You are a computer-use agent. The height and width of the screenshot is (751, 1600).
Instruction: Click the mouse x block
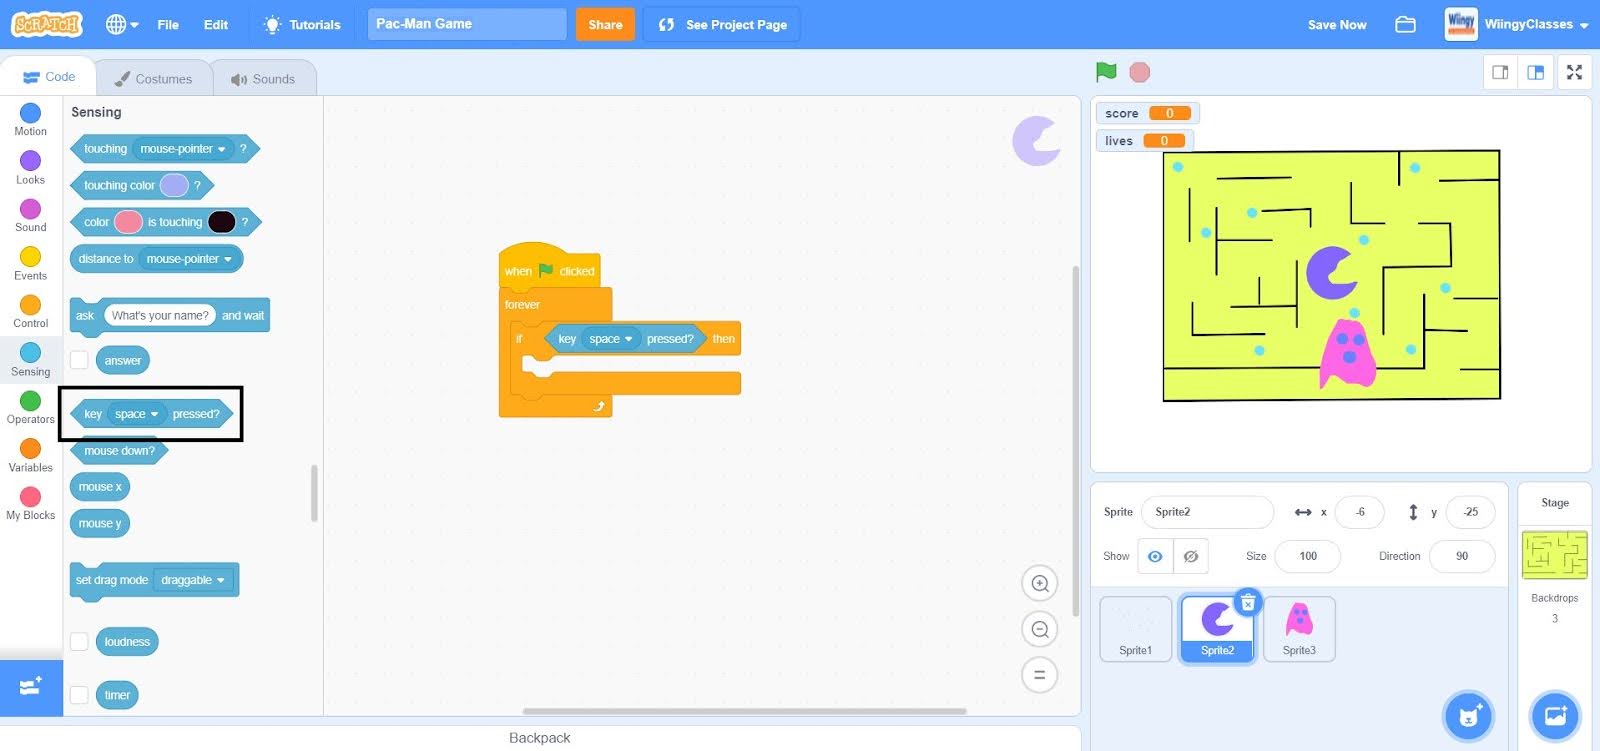coord(100,487)
